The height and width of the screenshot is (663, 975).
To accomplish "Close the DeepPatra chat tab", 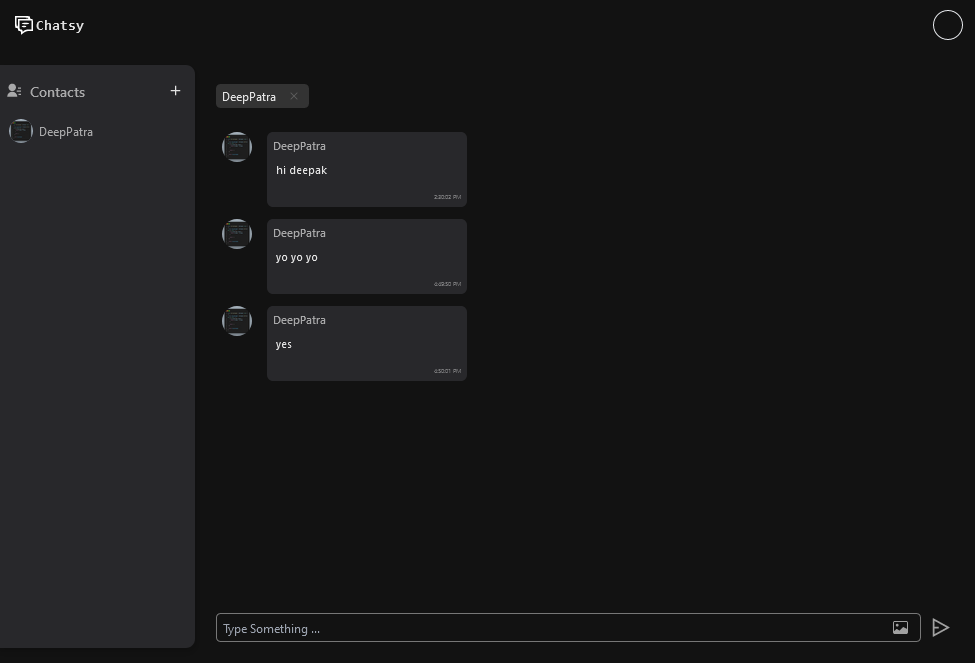I will [294, 96].
